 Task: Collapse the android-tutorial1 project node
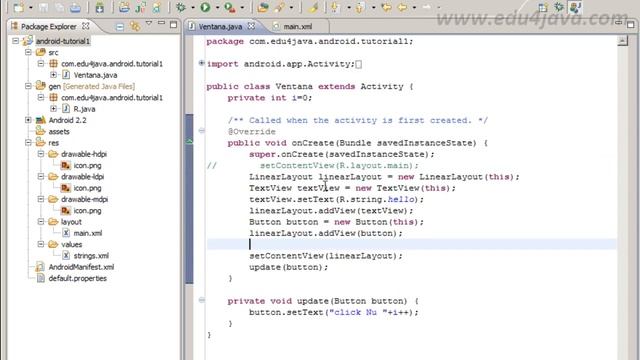pos(16,41)
